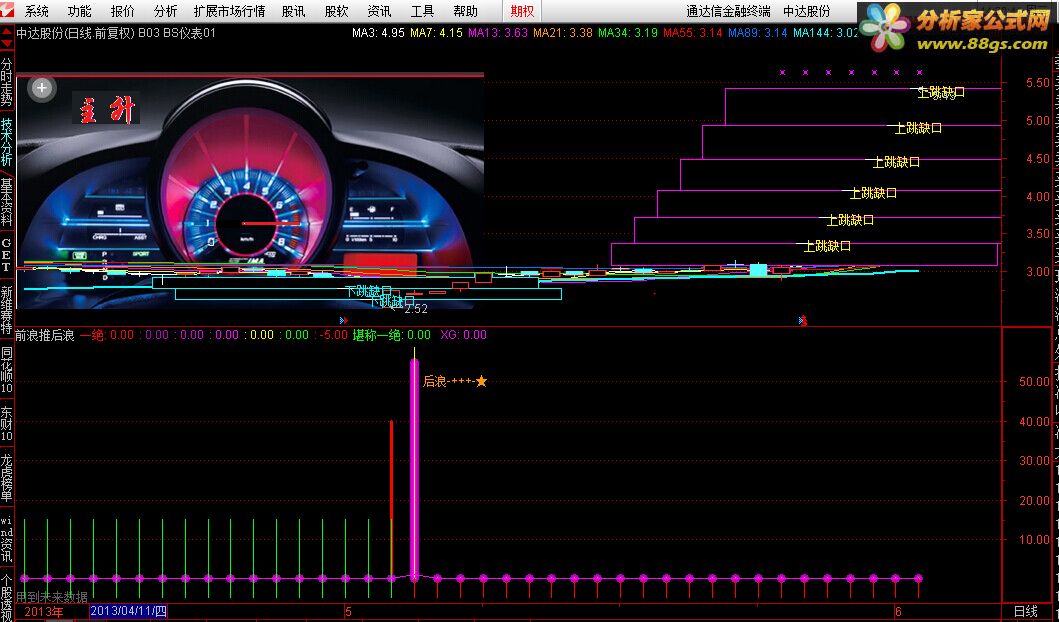Open the 工具 menu

point(422,11)
